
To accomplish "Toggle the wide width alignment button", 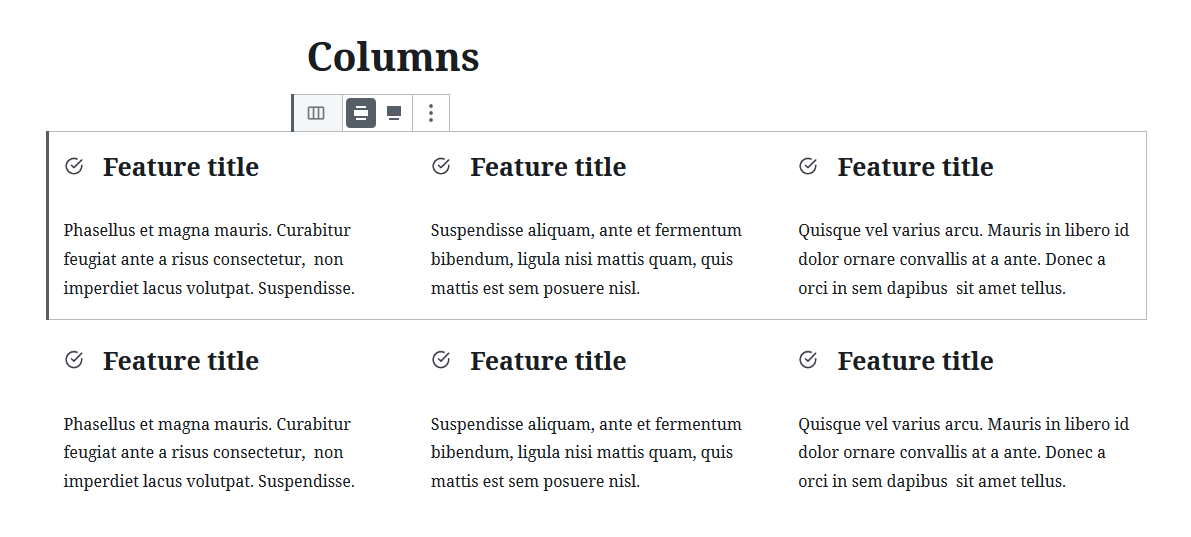I will pos(361,113).
